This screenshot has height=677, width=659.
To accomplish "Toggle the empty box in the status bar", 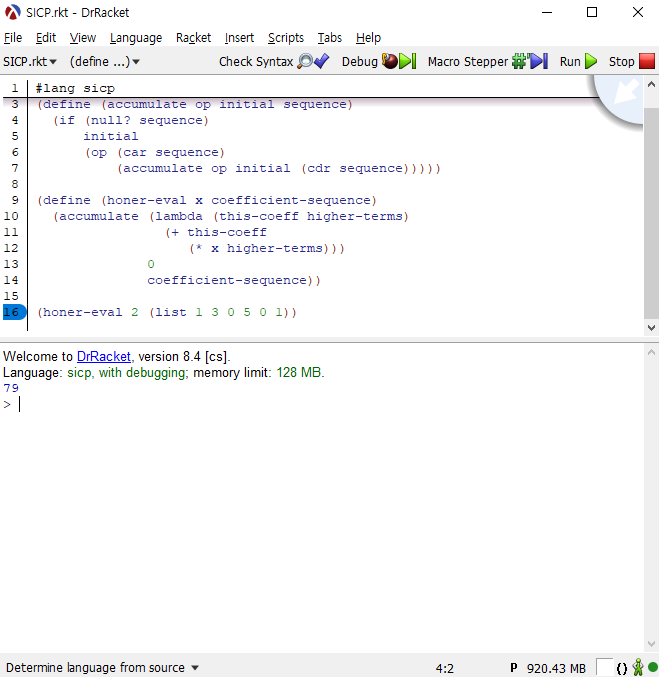I will tap(604, 667).
